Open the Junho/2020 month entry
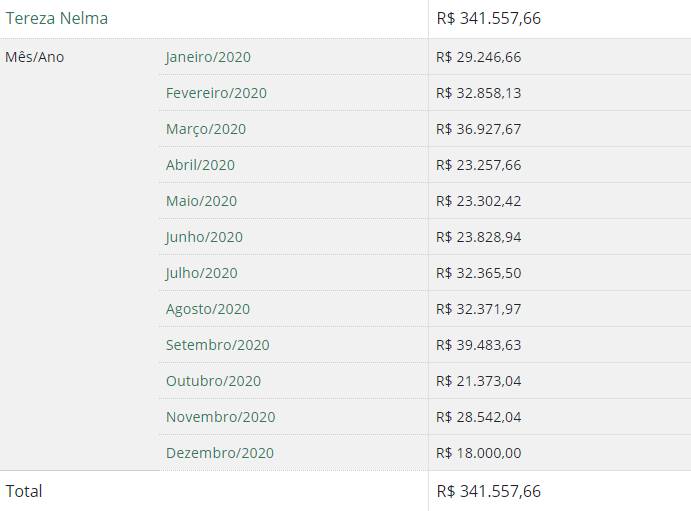The height and width of the screenshot is (511, 691). click(x=204, y=237)
